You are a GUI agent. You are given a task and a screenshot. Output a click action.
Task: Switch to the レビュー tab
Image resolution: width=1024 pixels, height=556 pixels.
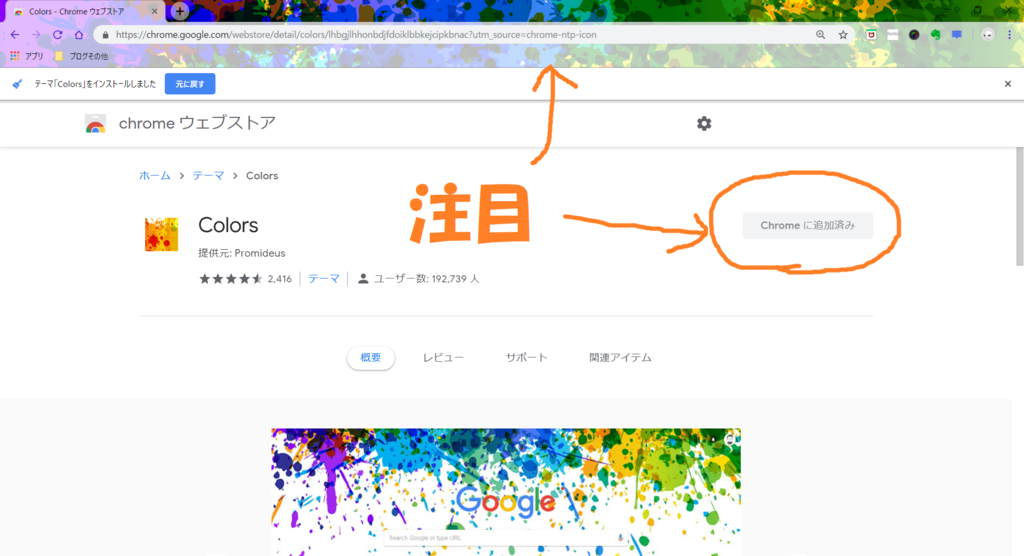pyautogui.click(x=443, y=357)
